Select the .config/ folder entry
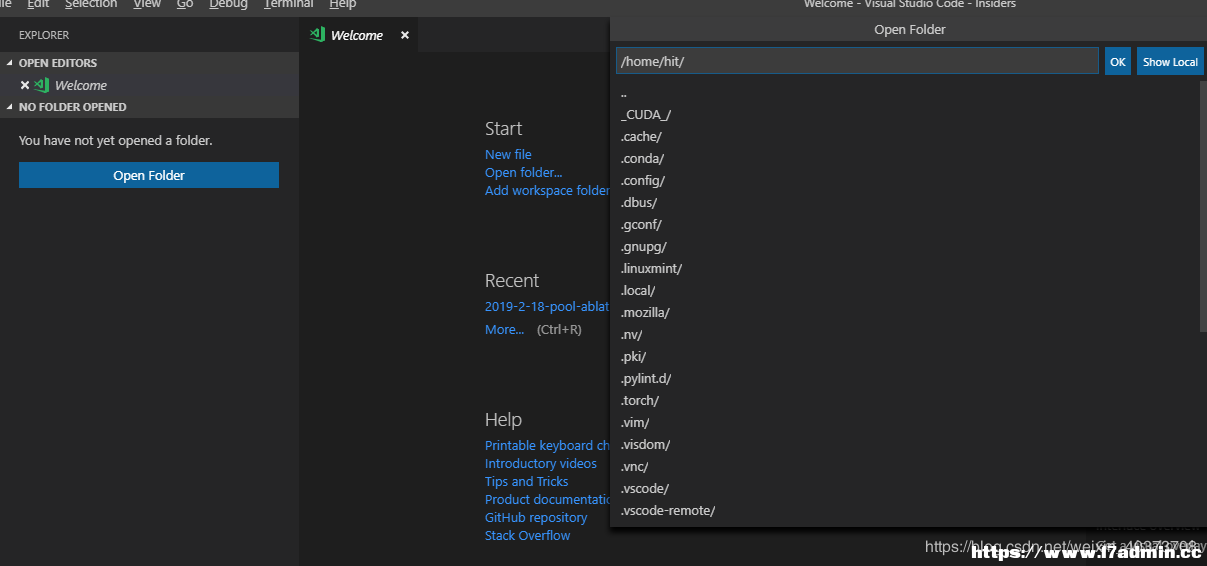Image resolution: width=1207 pixels, height=566 pixels. 905,180
